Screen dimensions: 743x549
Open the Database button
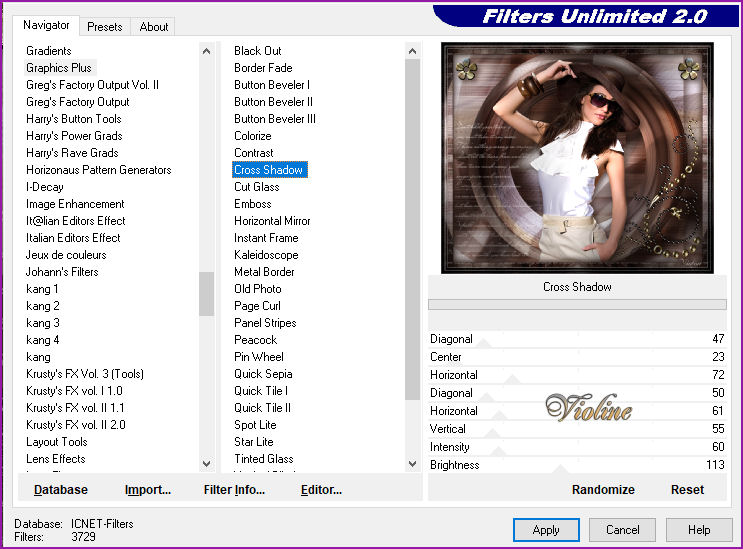61,489
